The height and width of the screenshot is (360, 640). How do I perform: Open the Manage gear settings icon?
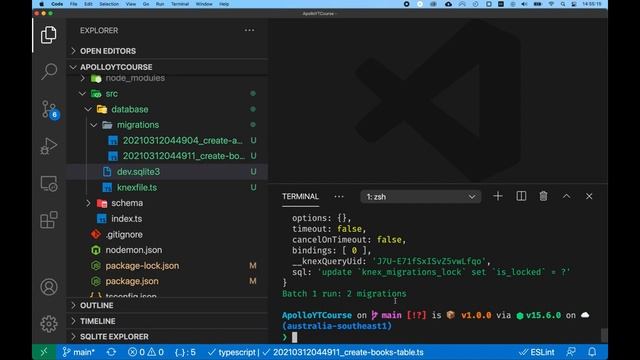pos(49,324)
